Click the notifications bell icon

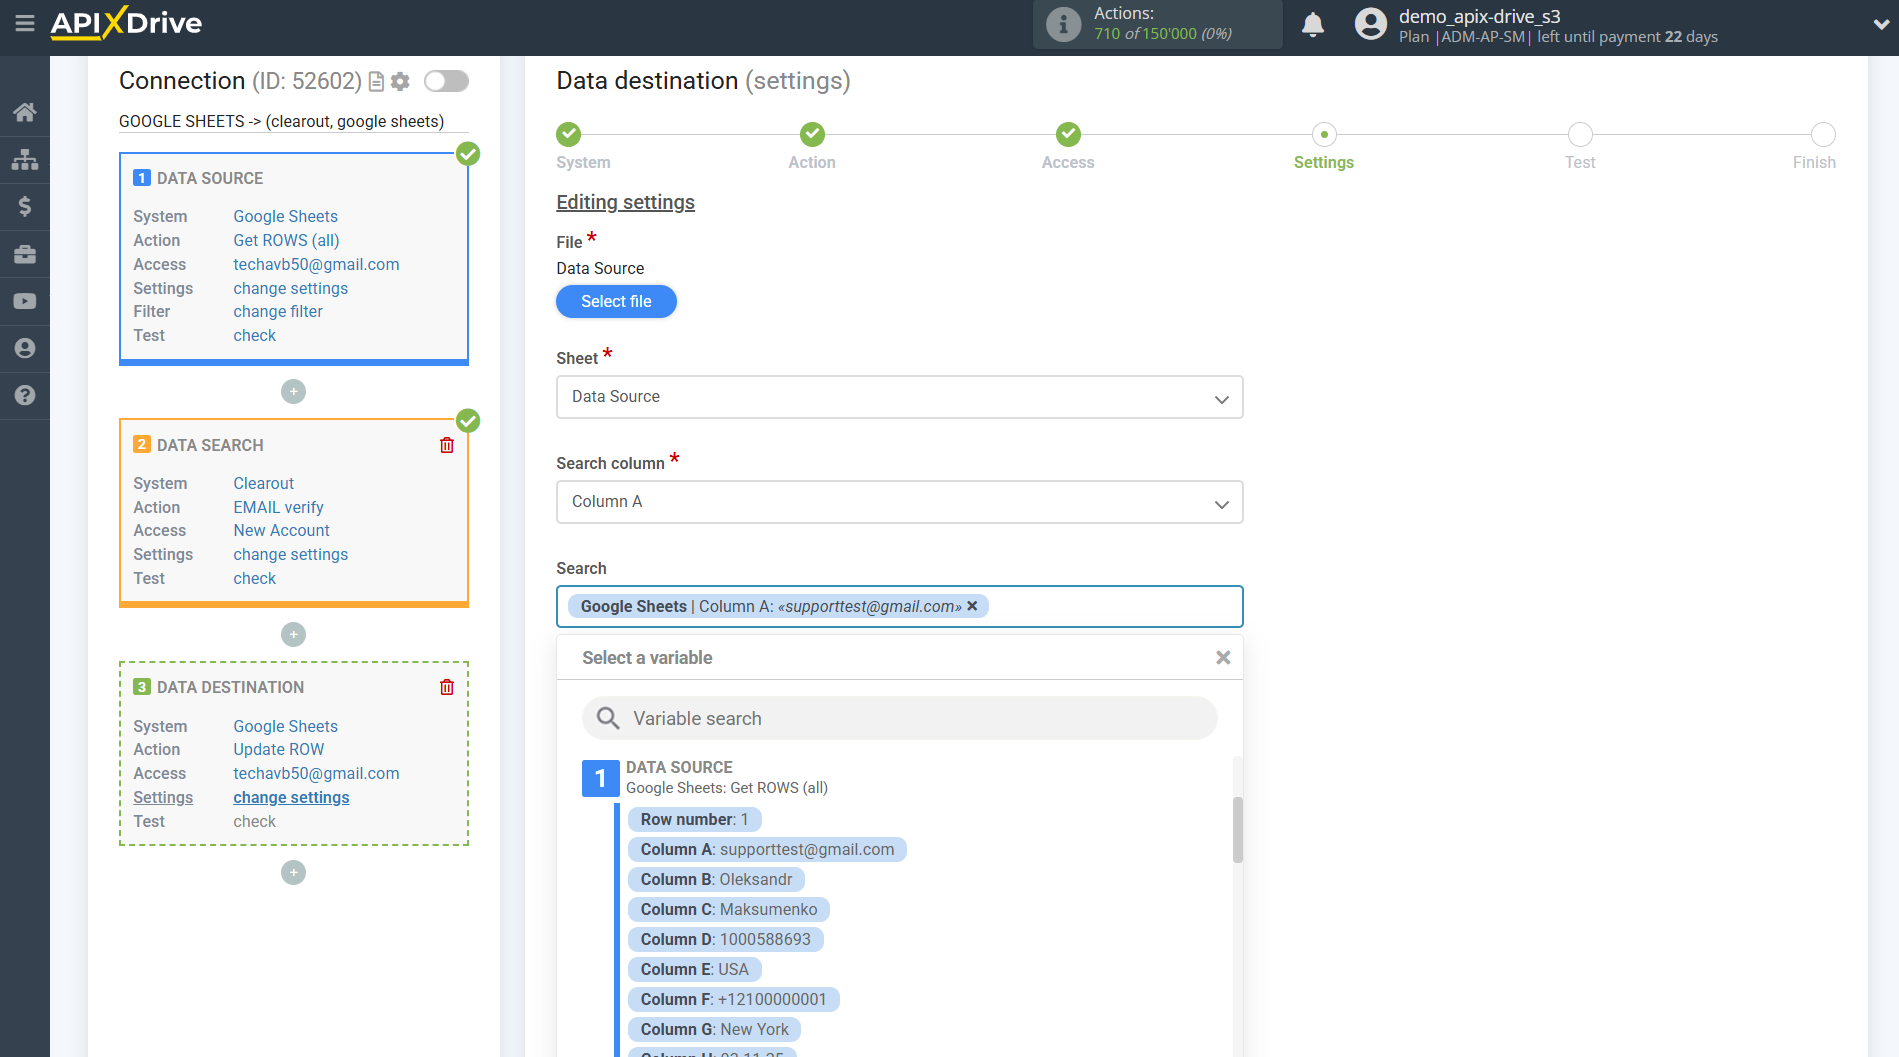(x=1313, y=24)
